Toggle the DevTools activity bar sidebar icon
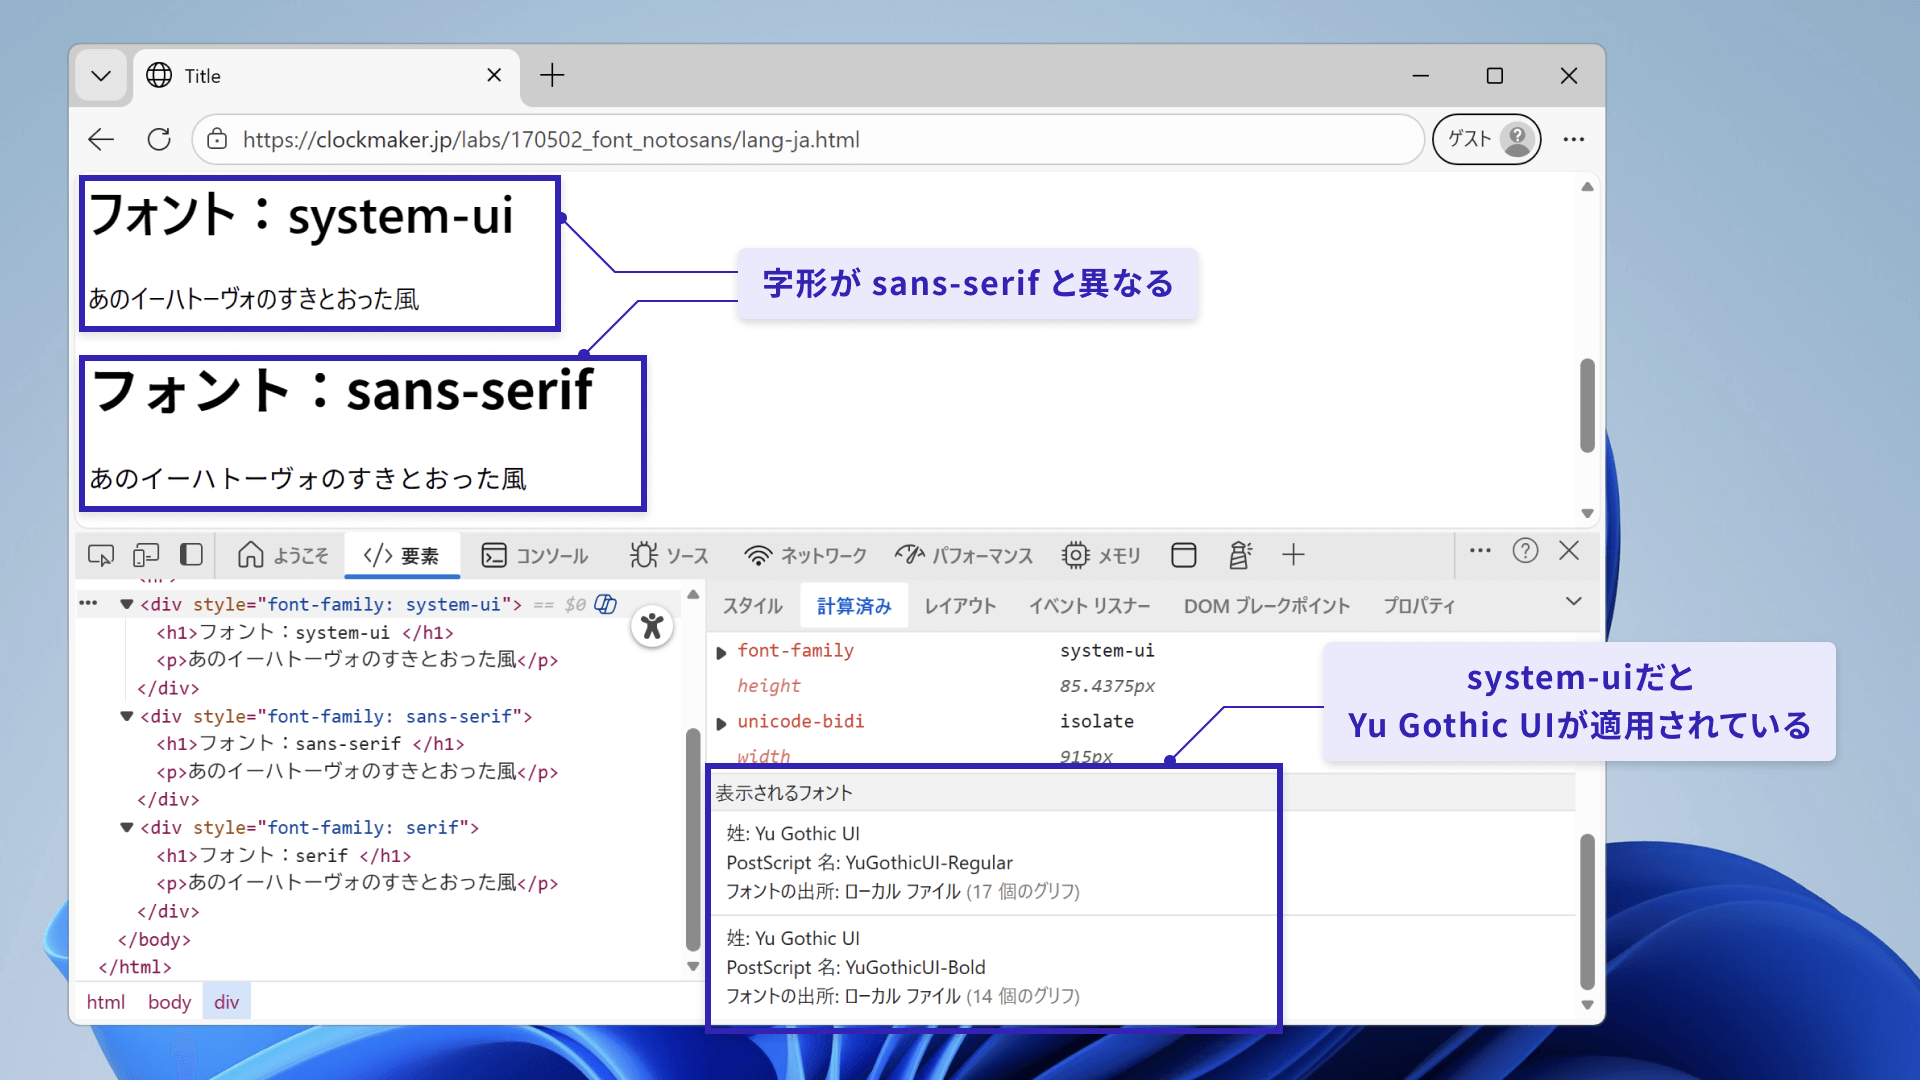Viewport: 1920px width, 1080px height. [191, 555]
